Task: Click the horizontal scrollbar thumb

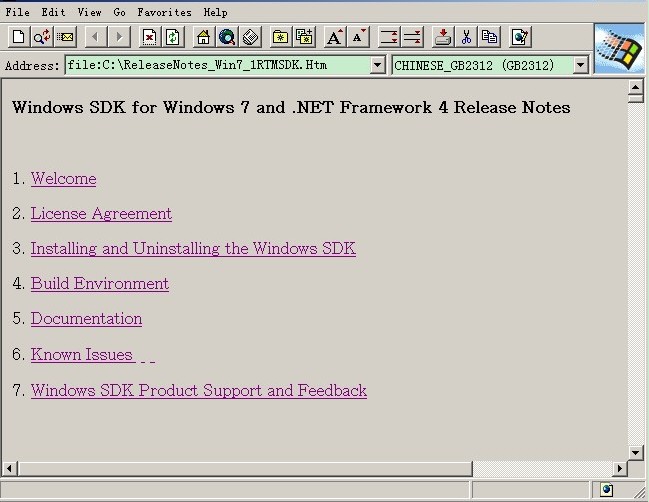Action: (x=244, y=468)
